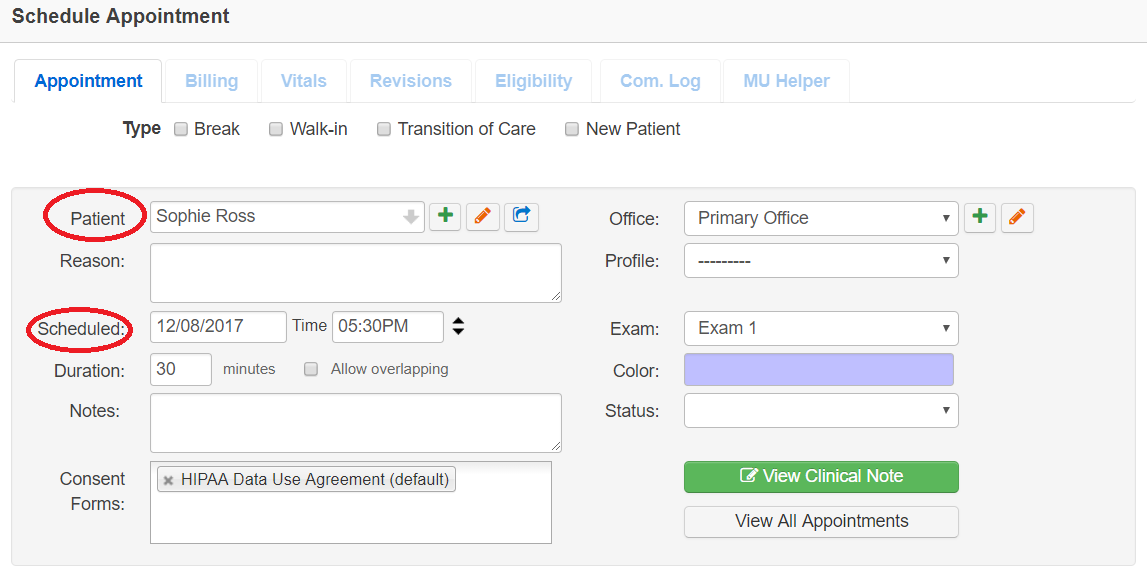Click the lavender Color swatch
The width and height of the screenshot is (1147, 574).
point(818,369)
